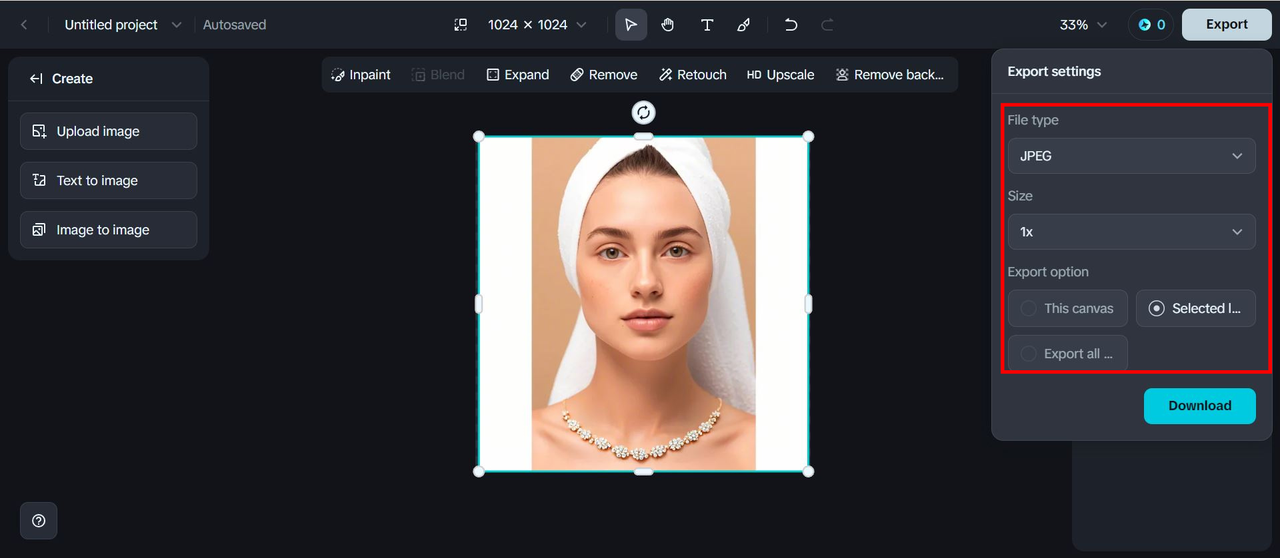Select the Selected layers export option
1280x558 pixels.
[1195, 308]
